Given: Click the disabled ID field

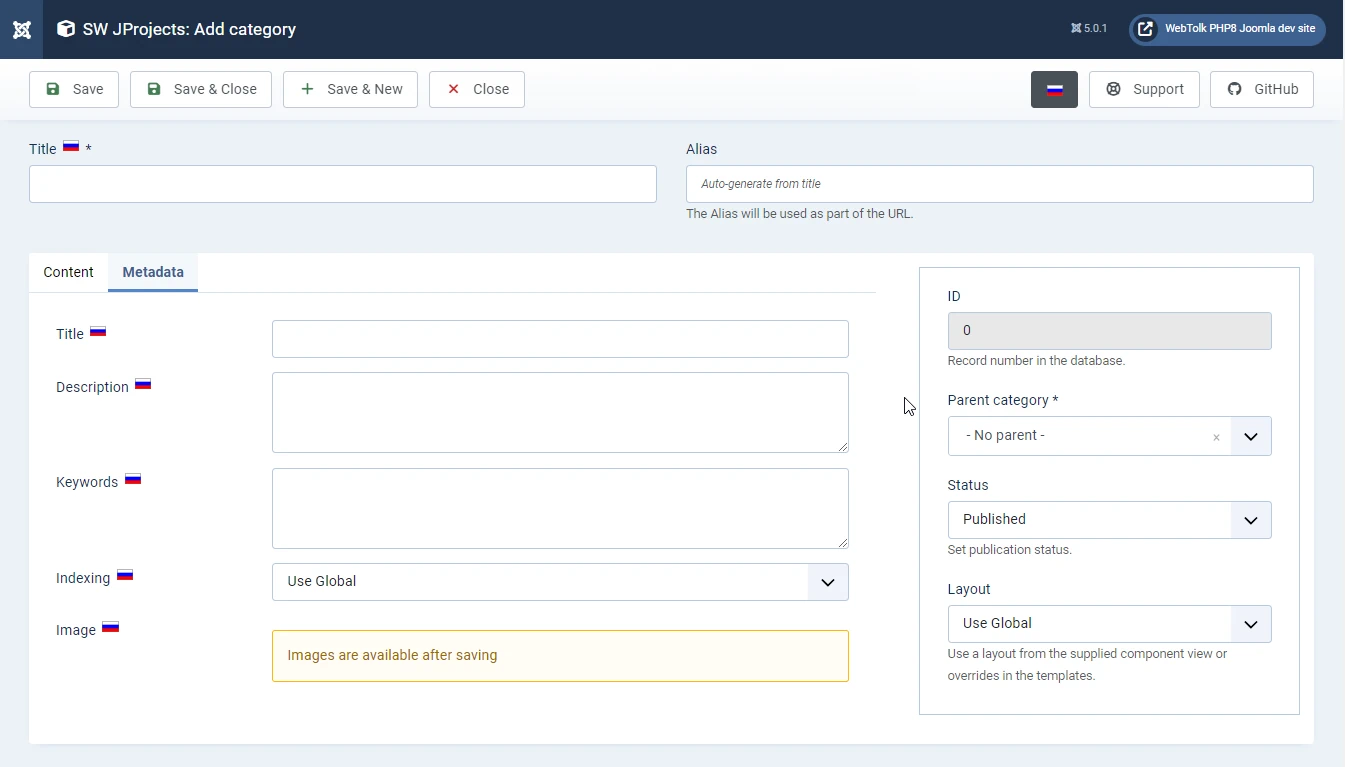Looking at the screenshot, I should pos(1109,331).
